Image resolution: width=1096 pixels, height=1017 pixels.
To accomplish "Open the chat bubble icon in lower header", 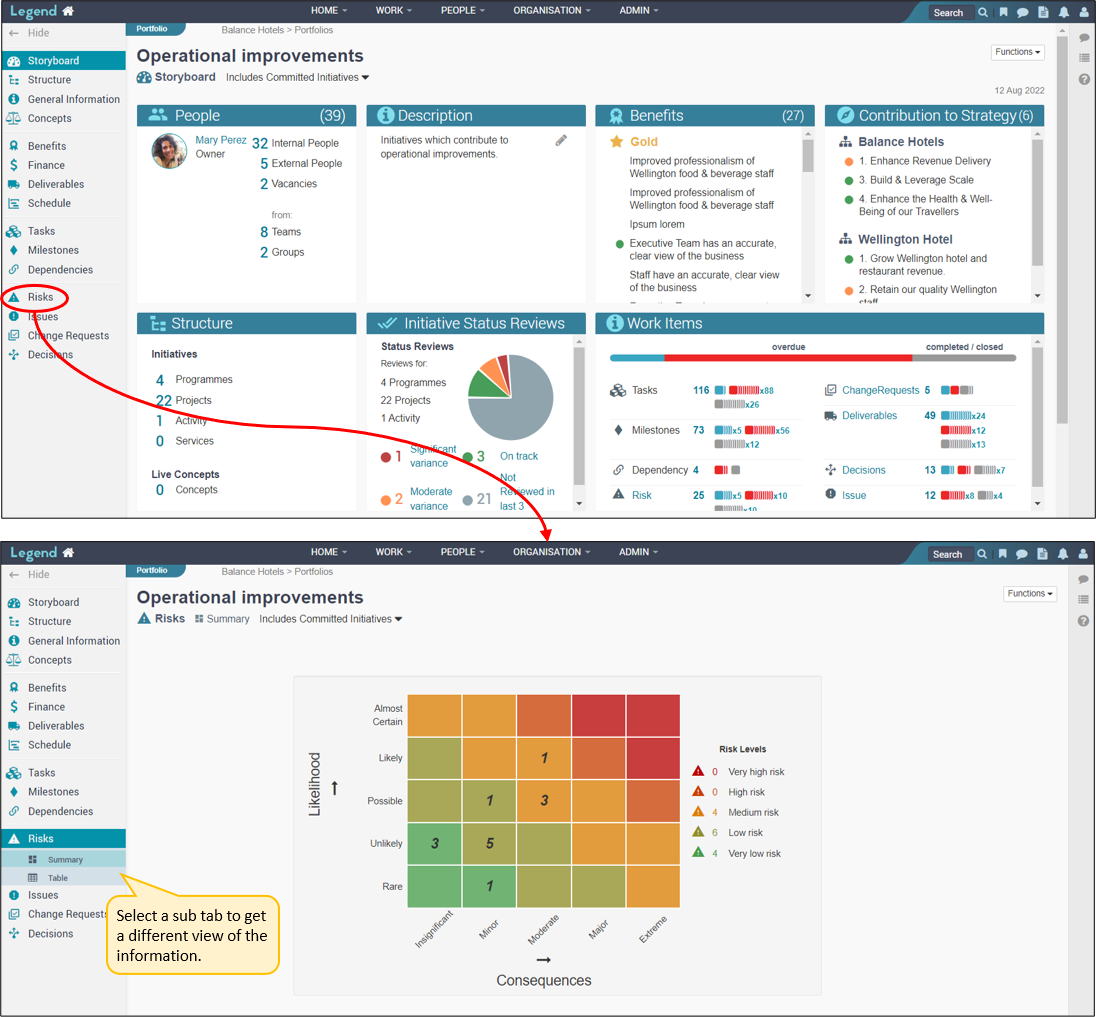I will click(x=1022, y=554).
